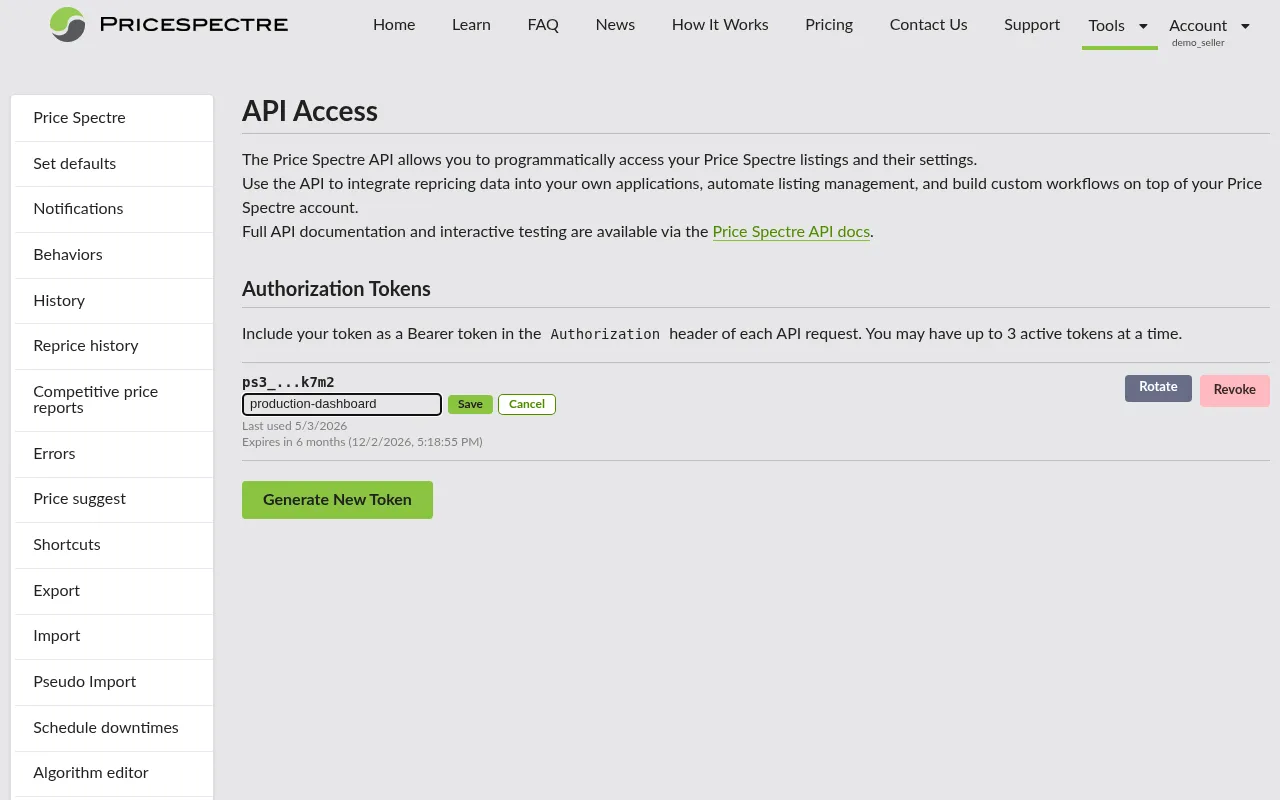The width and height of the screenshot is (1280, 800).
Task: Open the Tools menu
Action: coord(1107,26)
